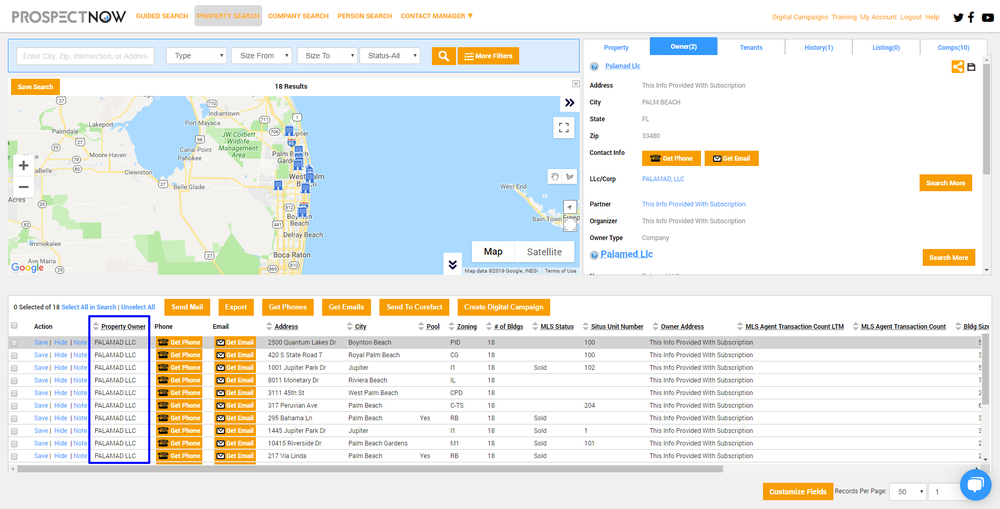Click the Customize Fields button

[x=798, y=492]
